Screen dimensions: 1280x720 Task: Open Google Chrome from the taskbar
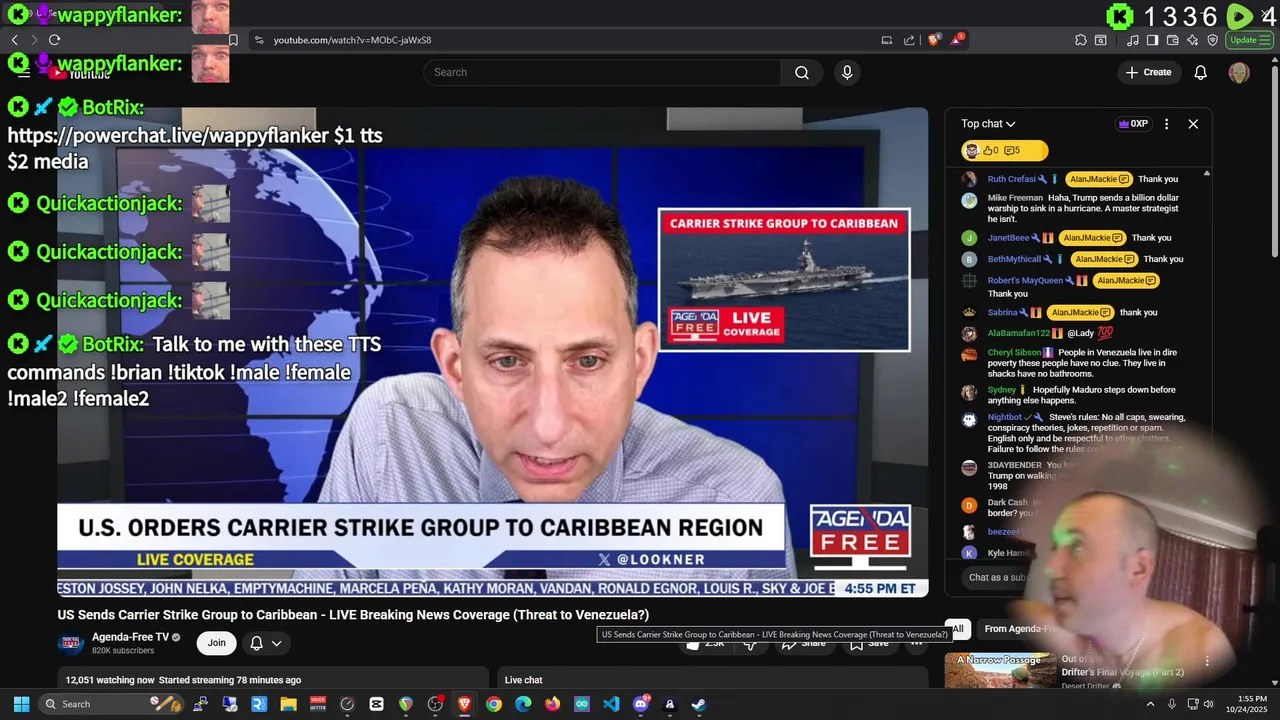[494, 704]
